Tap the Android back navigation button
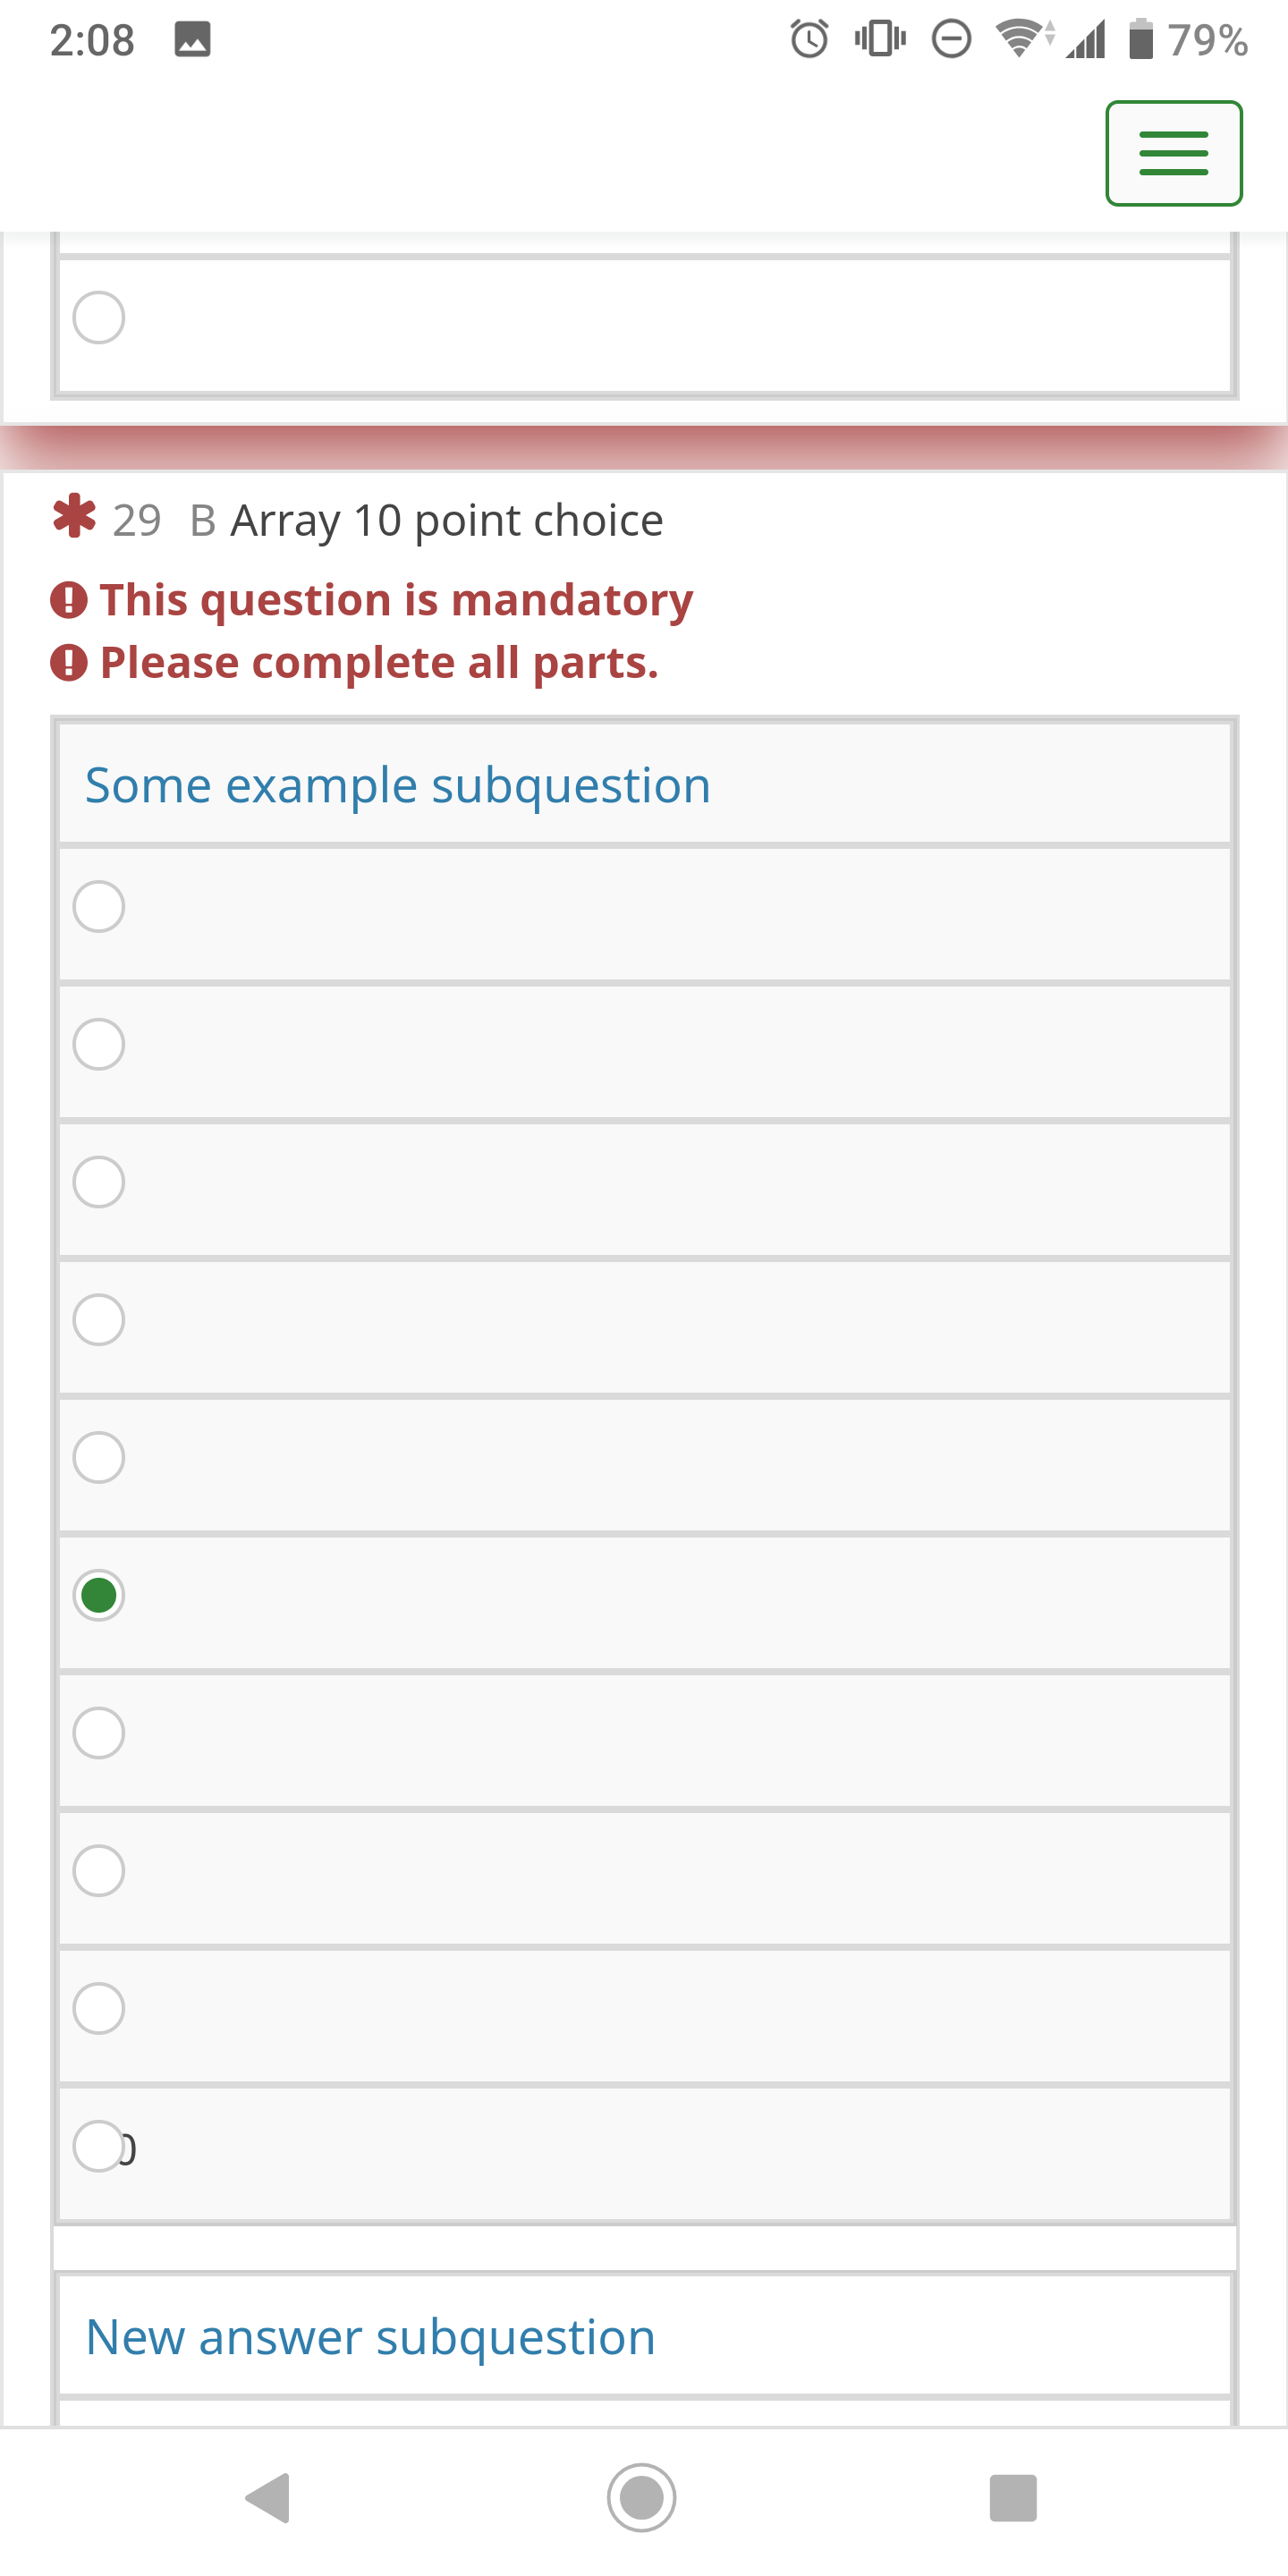The image size is (1288, 2576). click(x=268, y=2497)
